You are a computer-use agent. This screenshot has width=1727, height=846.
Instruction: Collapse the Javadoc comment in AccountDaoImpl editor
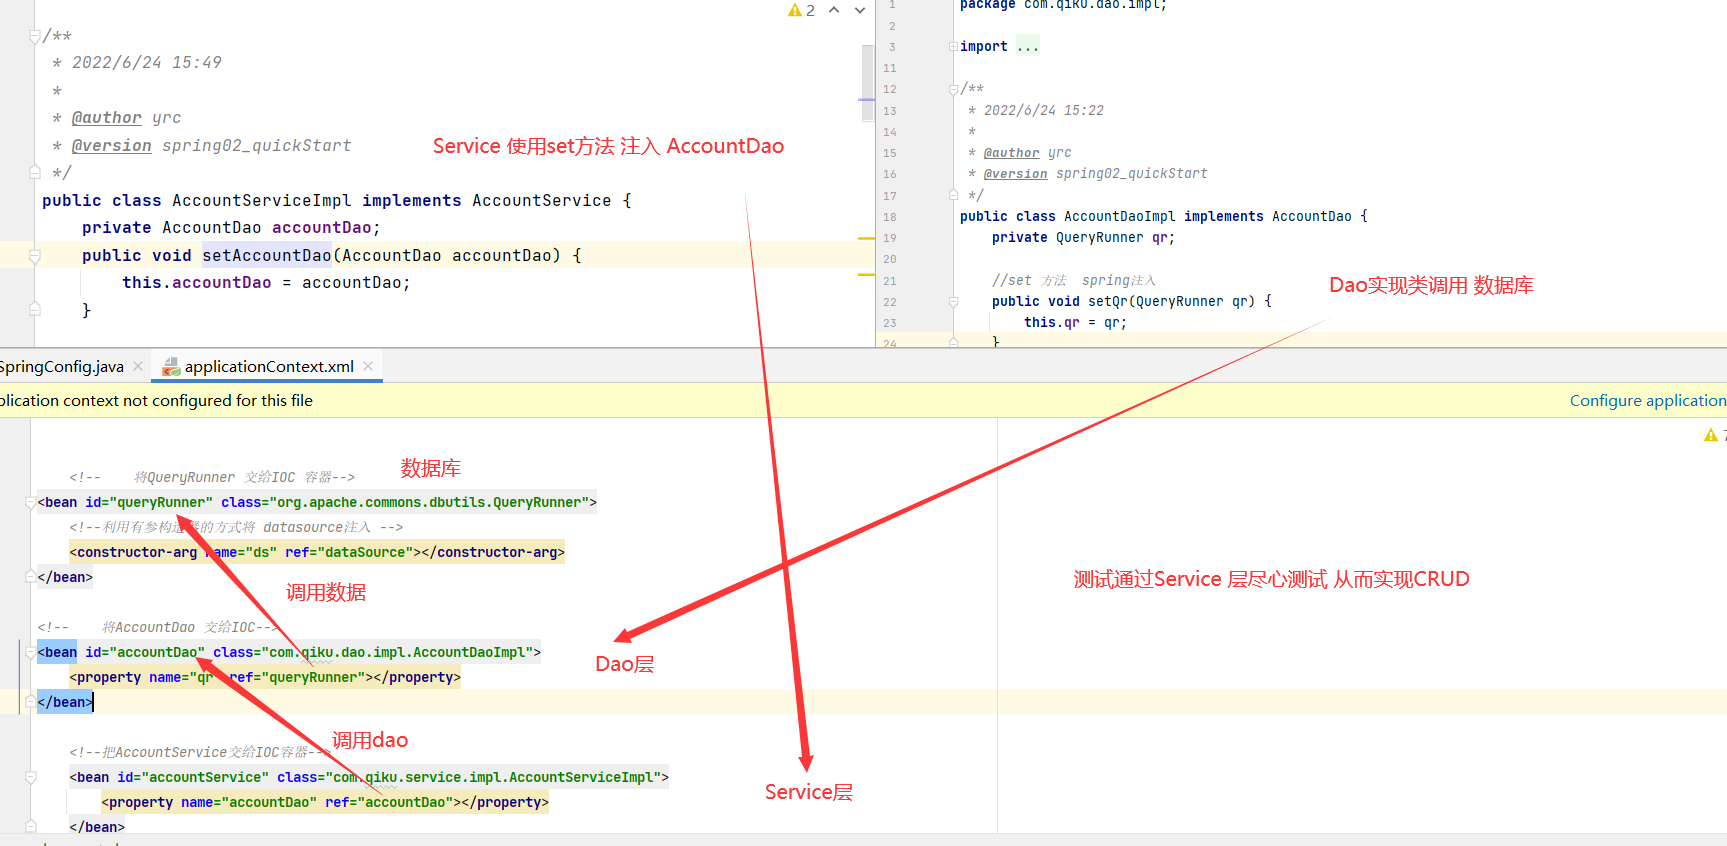click(953, 89)
